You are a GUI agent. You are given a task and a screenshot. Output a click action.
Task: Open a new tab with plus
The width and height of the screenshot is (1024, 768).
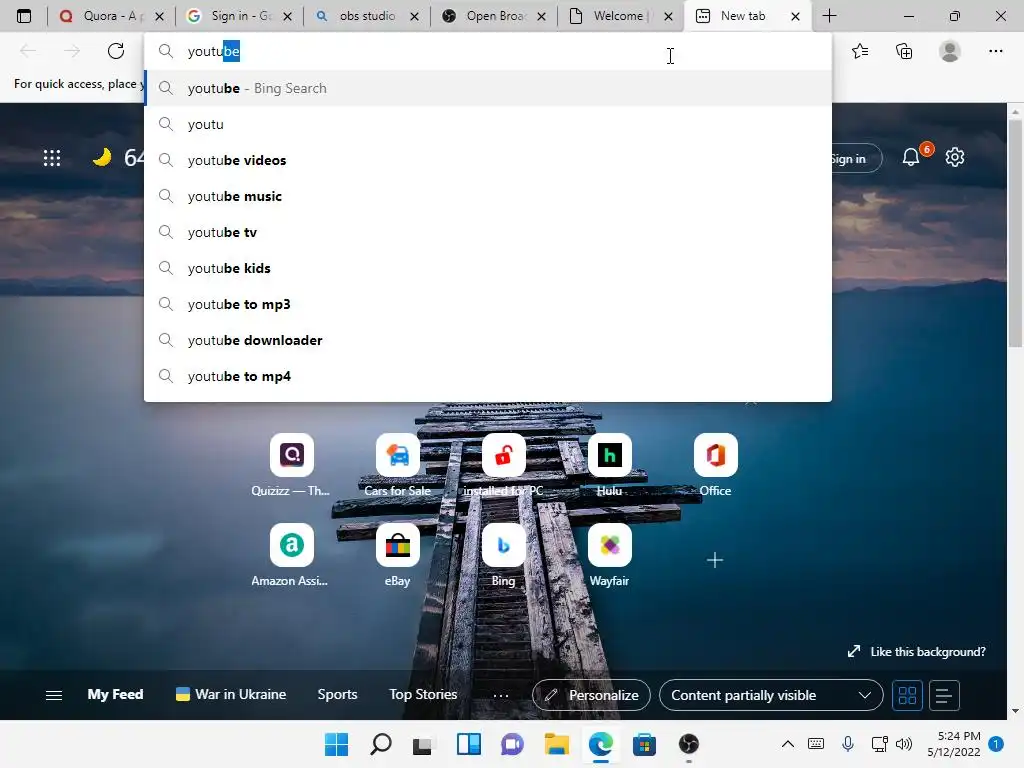tap(829, 16)
